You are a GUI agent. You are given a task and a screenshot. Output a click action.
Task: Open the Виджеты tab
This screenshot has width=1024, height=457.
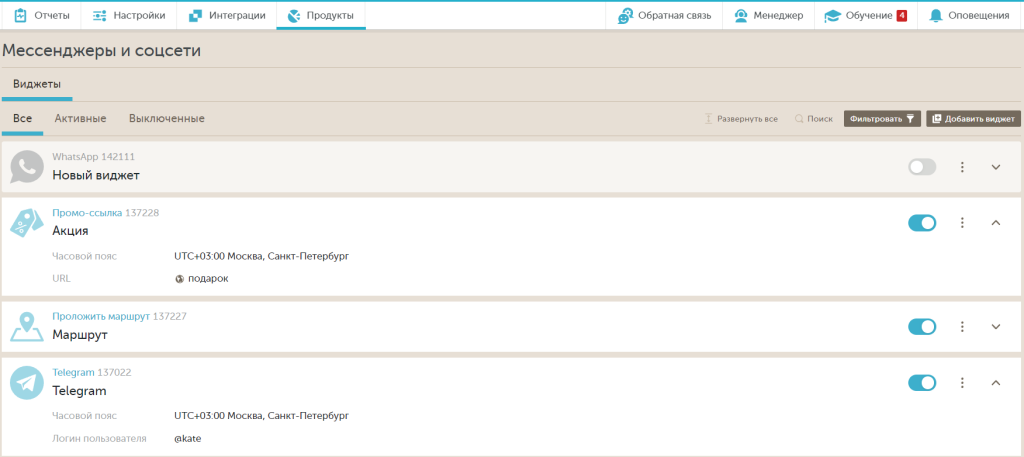(37, 84)
